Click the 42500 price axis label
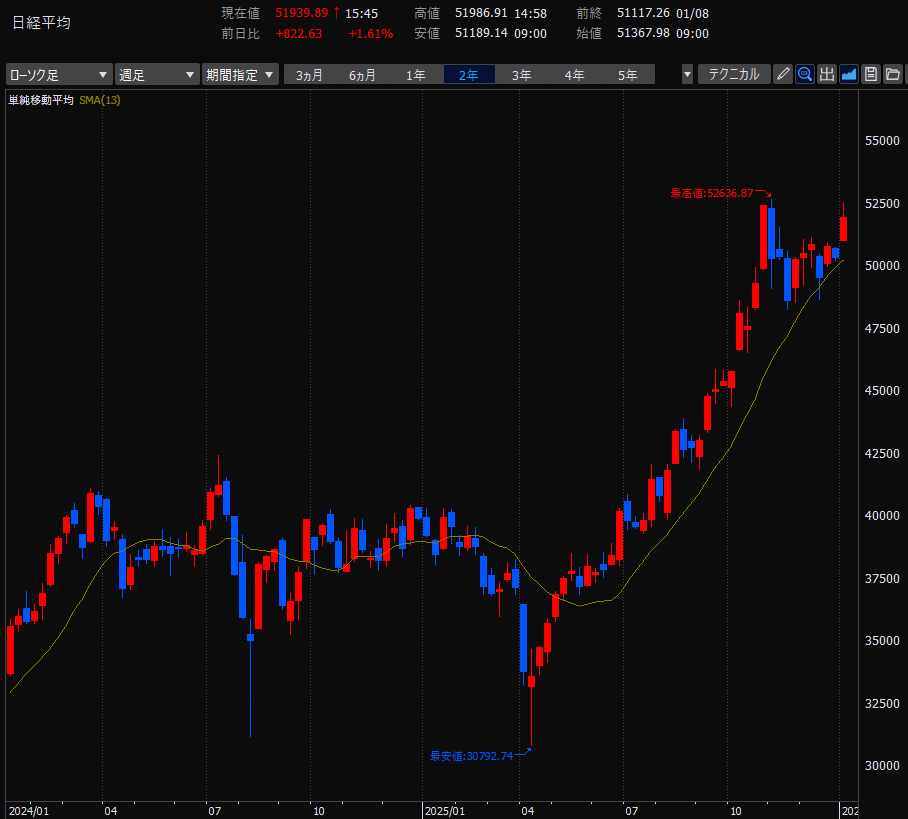 click(x=882, y=454)
